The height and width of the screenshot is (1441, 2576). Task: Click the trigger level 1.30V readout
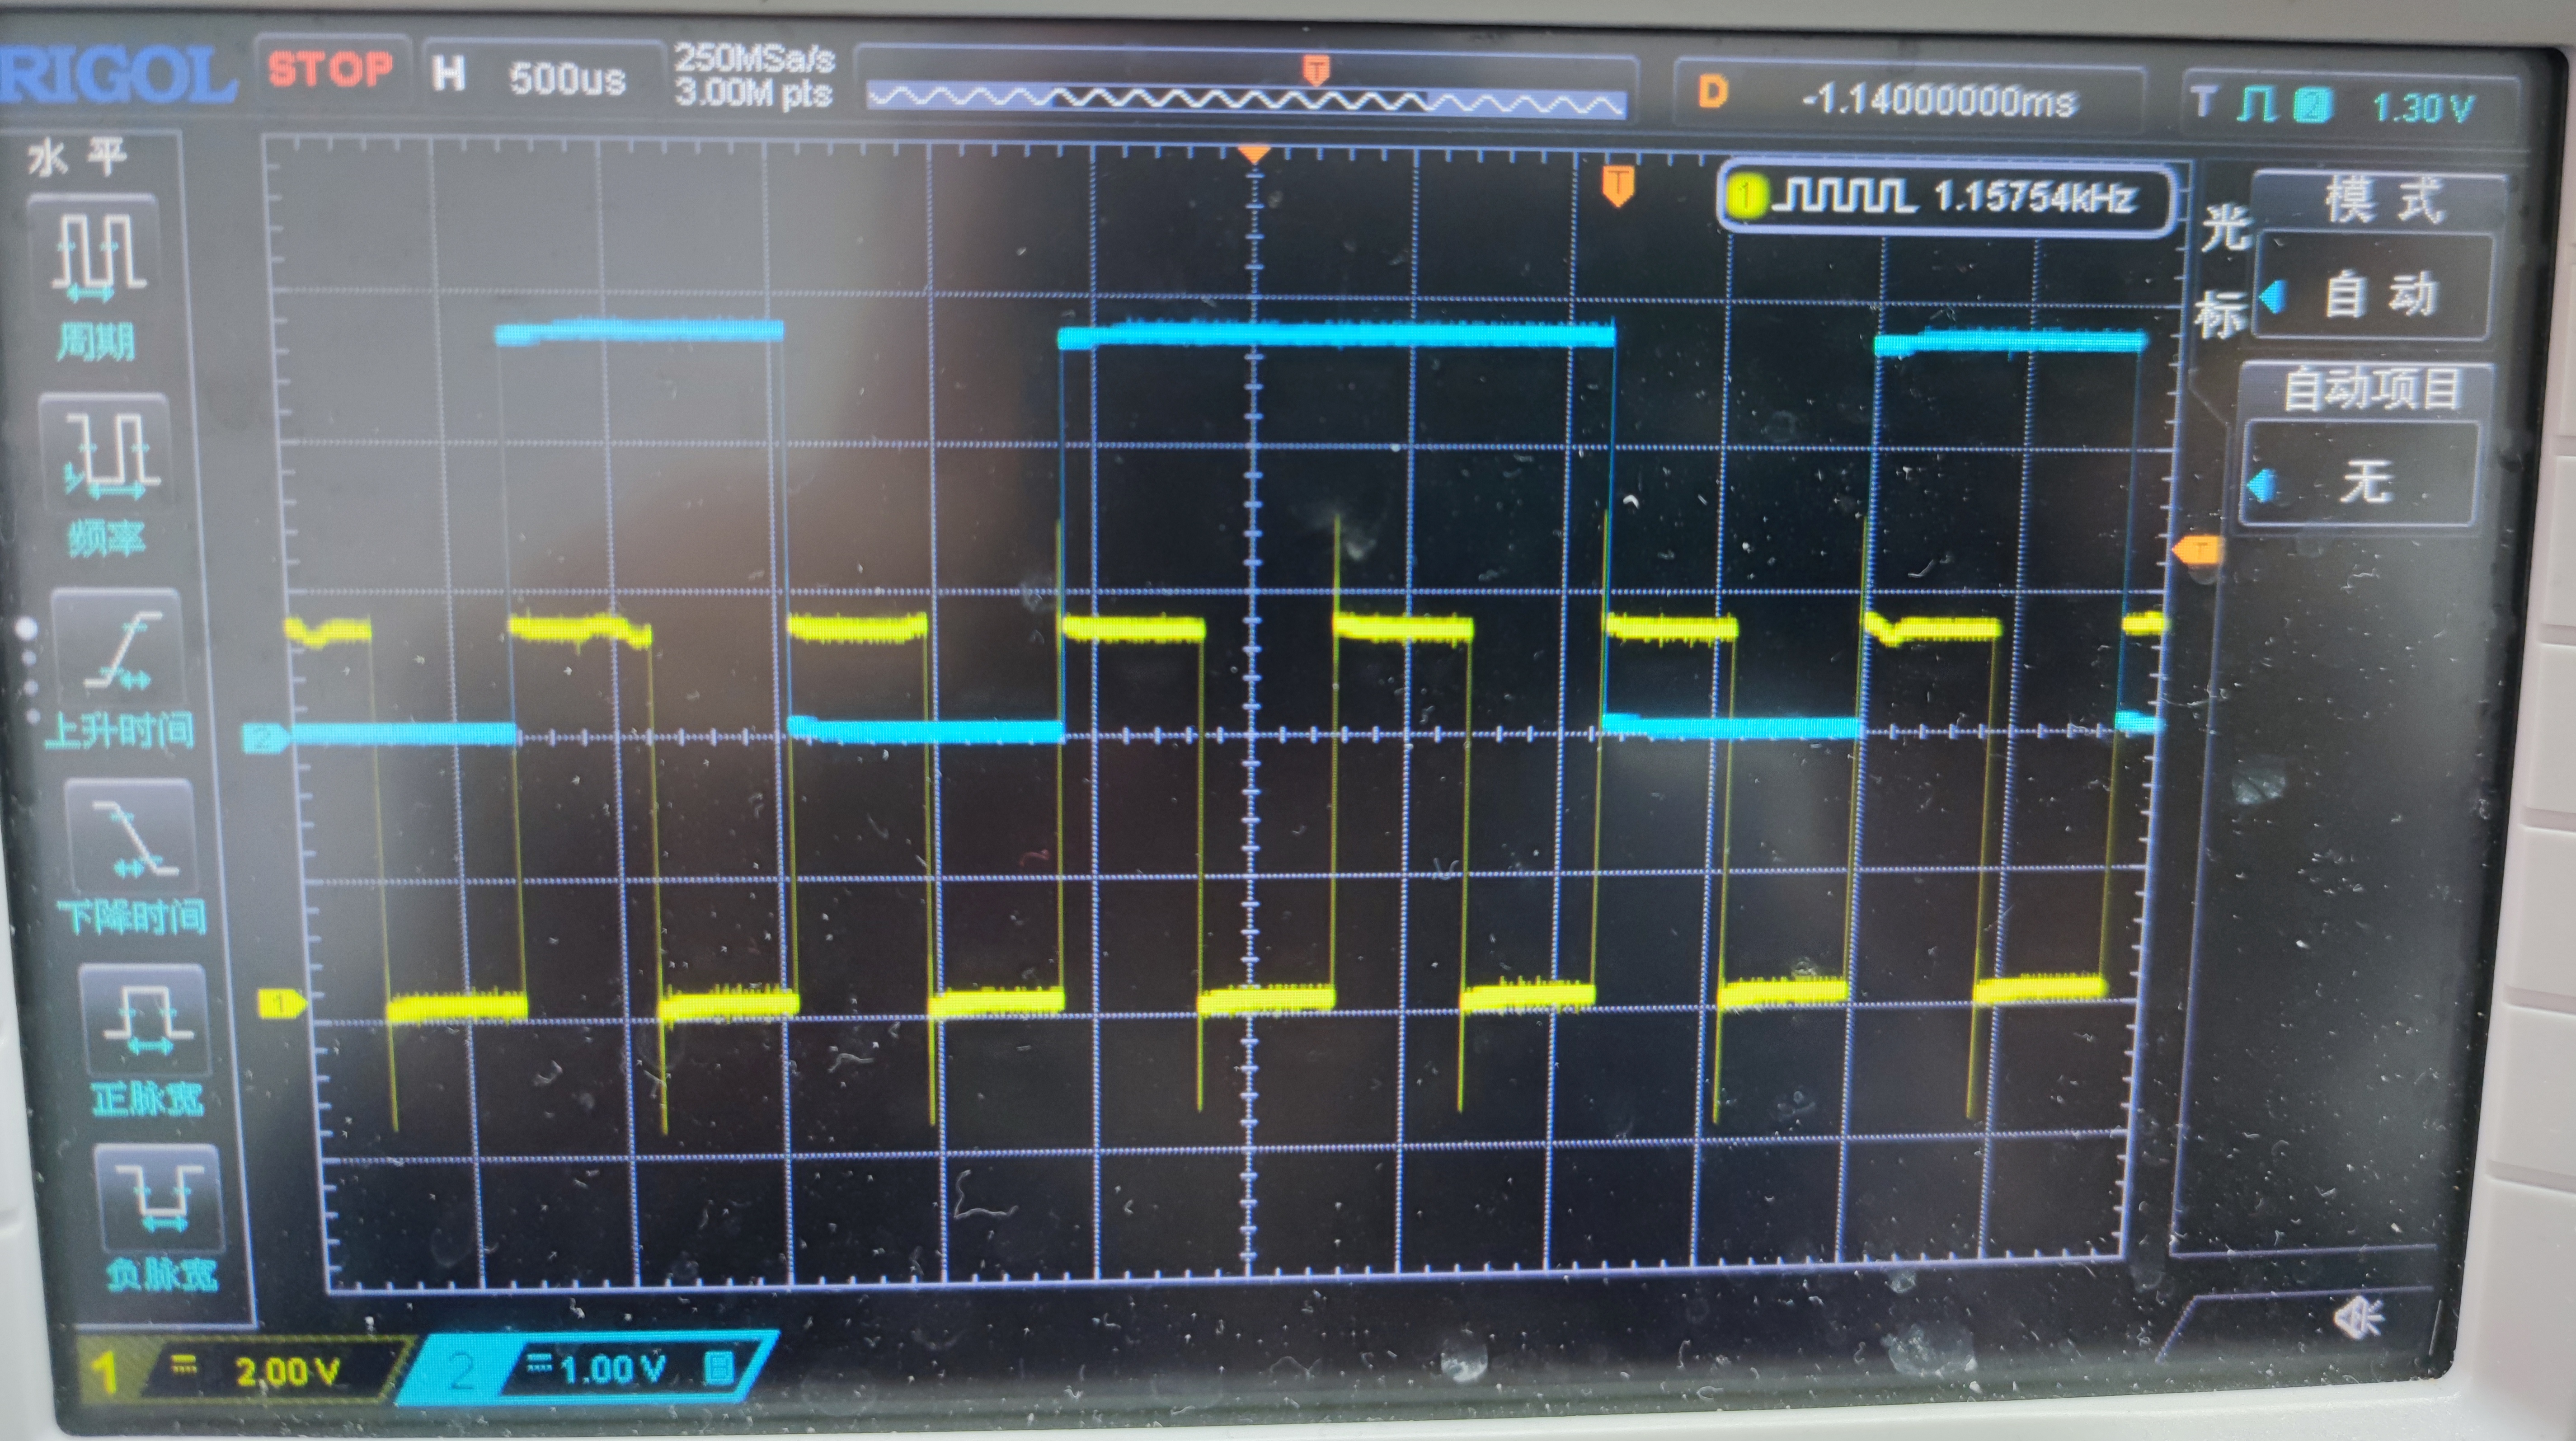2424,107
